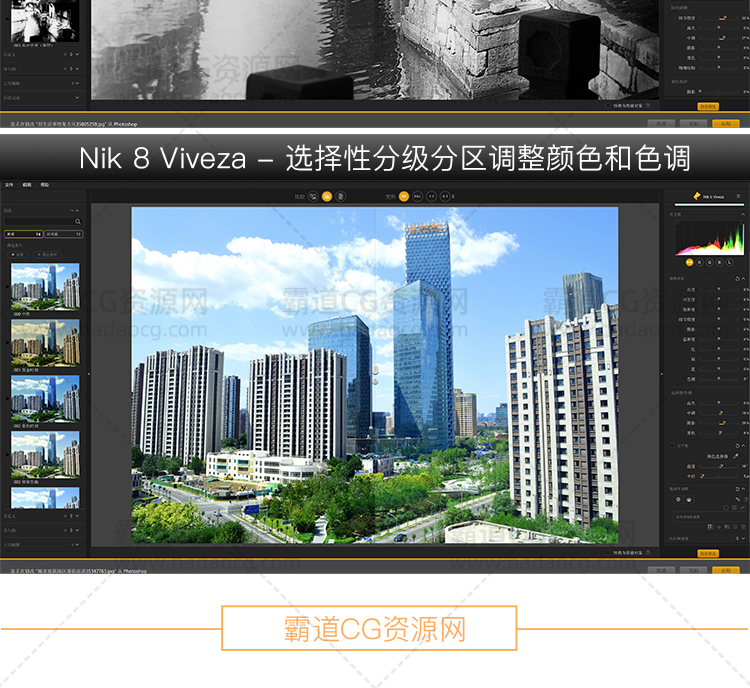Screen dimensions: 750x688
Task: Set zoom to Fit in Viveza
Action: pos(404,196)
